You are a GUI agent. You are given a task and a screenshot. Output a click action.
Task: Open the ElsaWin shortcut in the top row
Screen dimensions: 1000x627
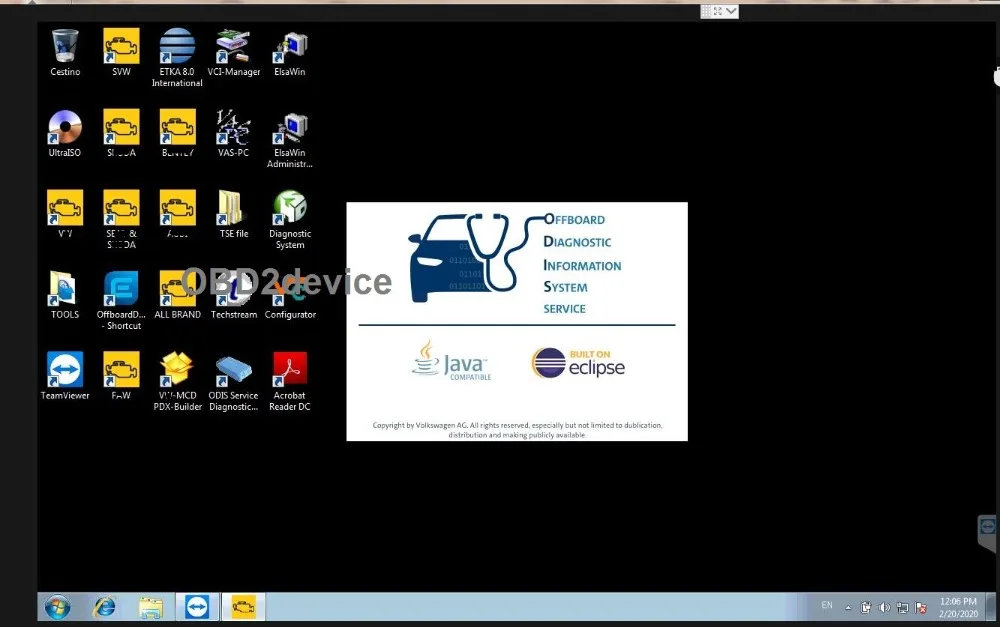[290, 52]
